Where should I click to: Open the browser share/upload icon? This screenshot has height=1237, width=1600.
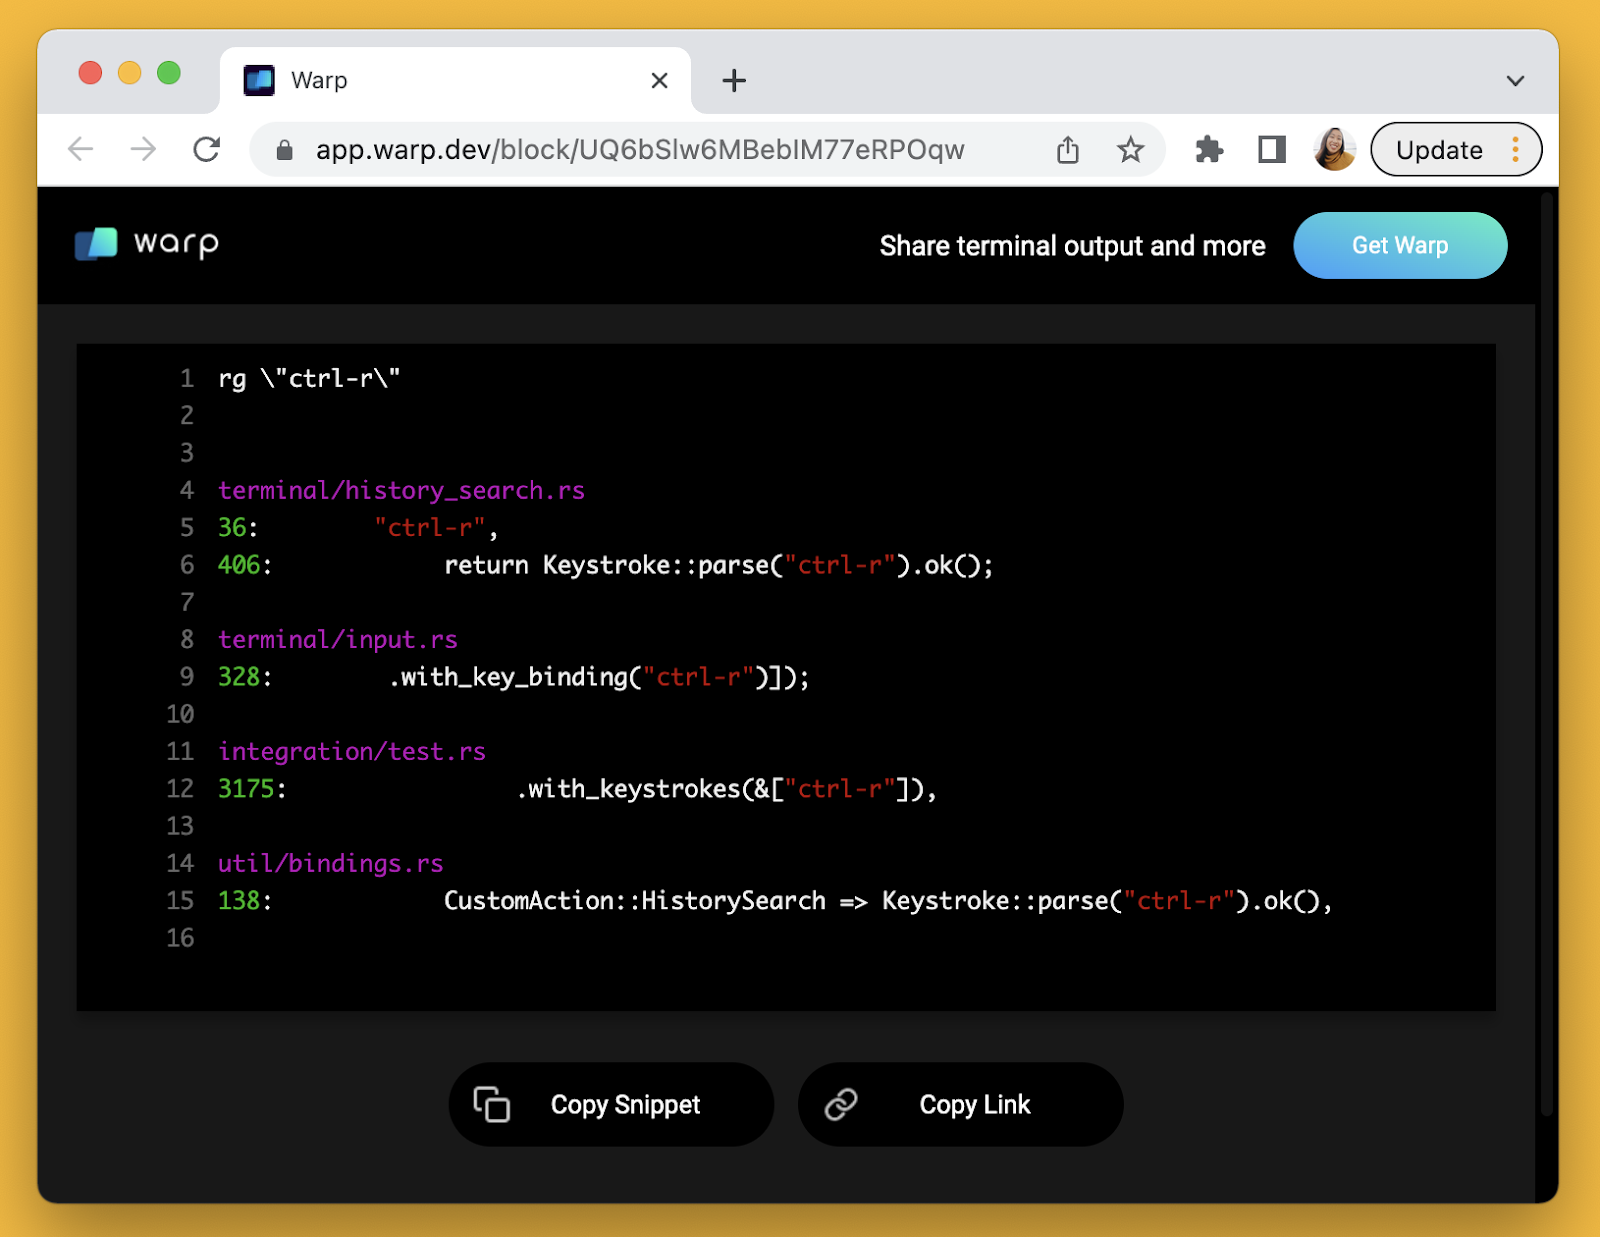click(x=1067, y=149)
